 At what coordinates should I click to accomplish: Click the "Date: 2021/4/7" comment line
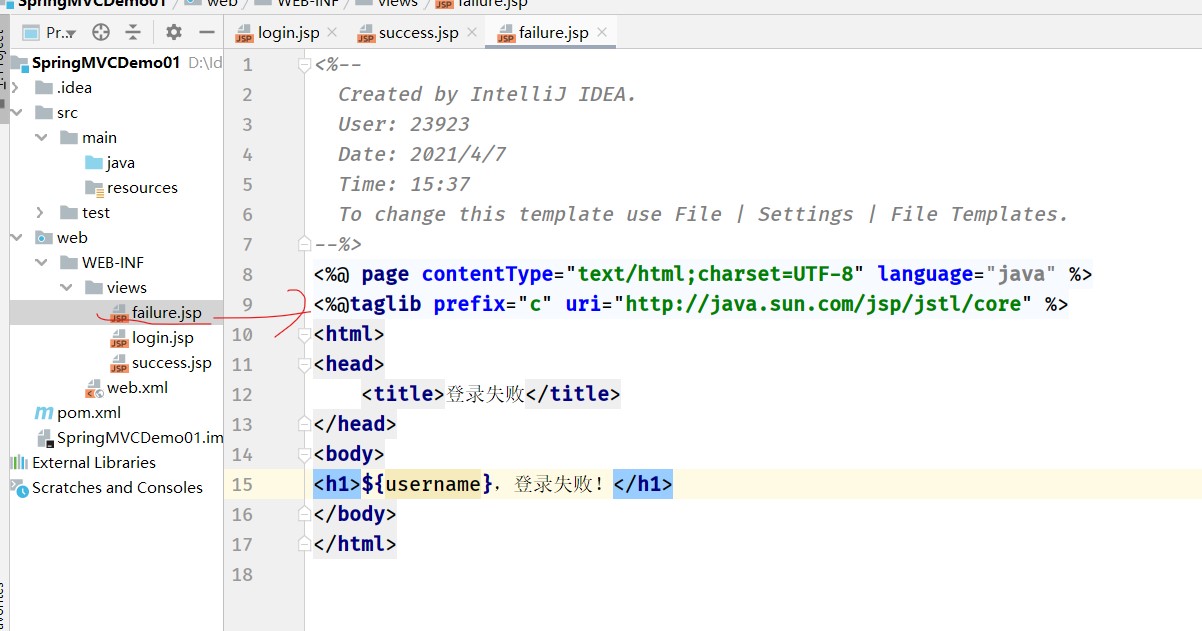pyautogui.click(x=421, y=154)
